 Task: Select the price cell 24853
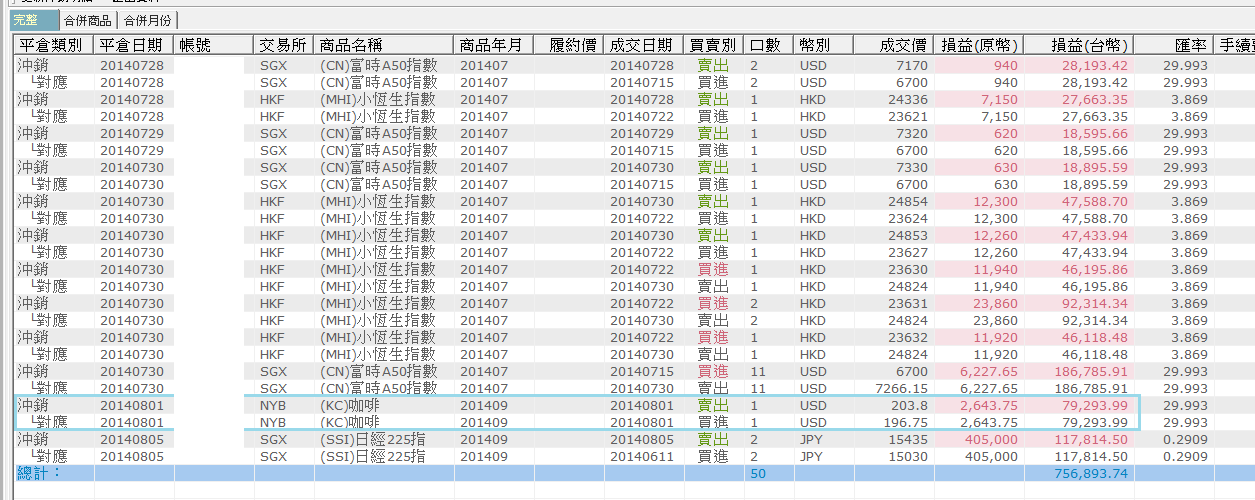[x=894, y=235]
